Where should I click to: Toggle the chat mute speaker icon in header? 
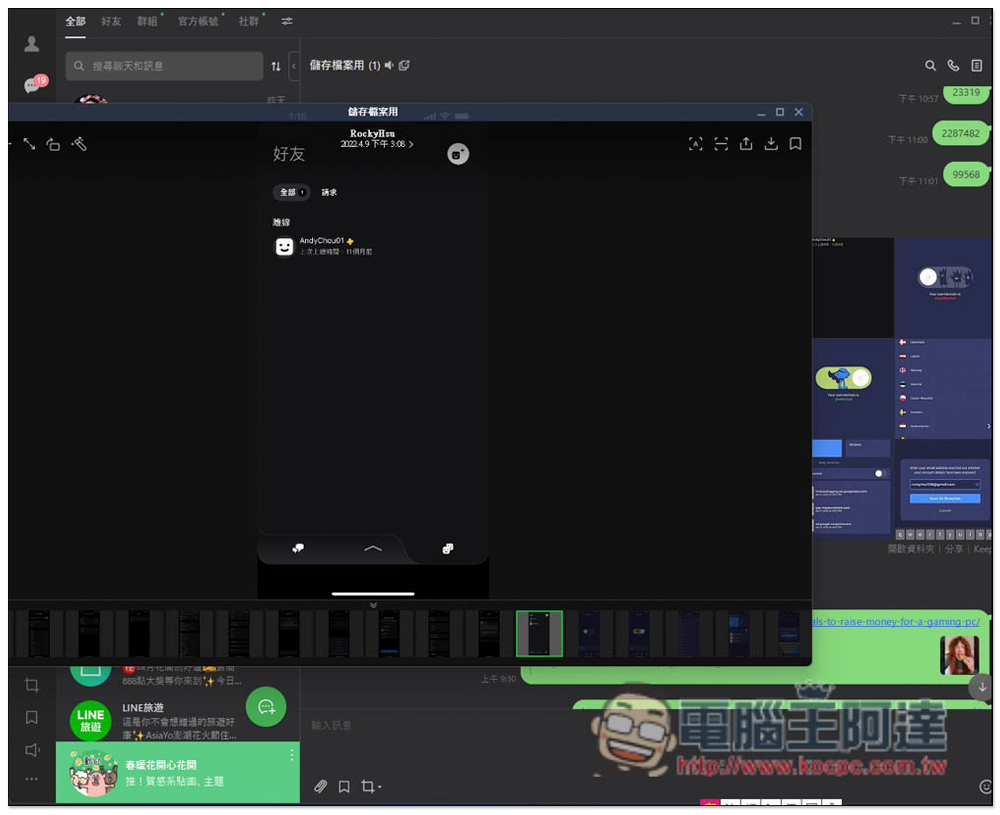click(x=389, y=65)
